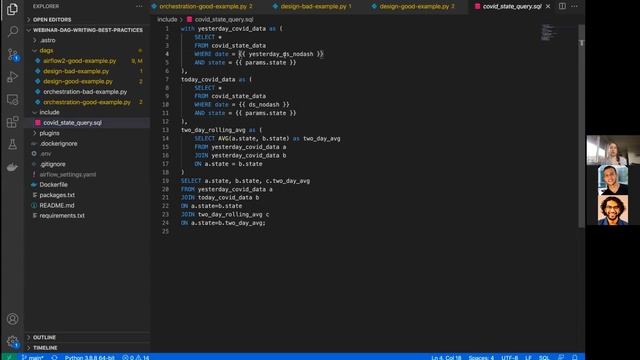Select covid_state_query.sql in Explorer
640x360 pixels.
click(x=72, y=122)
